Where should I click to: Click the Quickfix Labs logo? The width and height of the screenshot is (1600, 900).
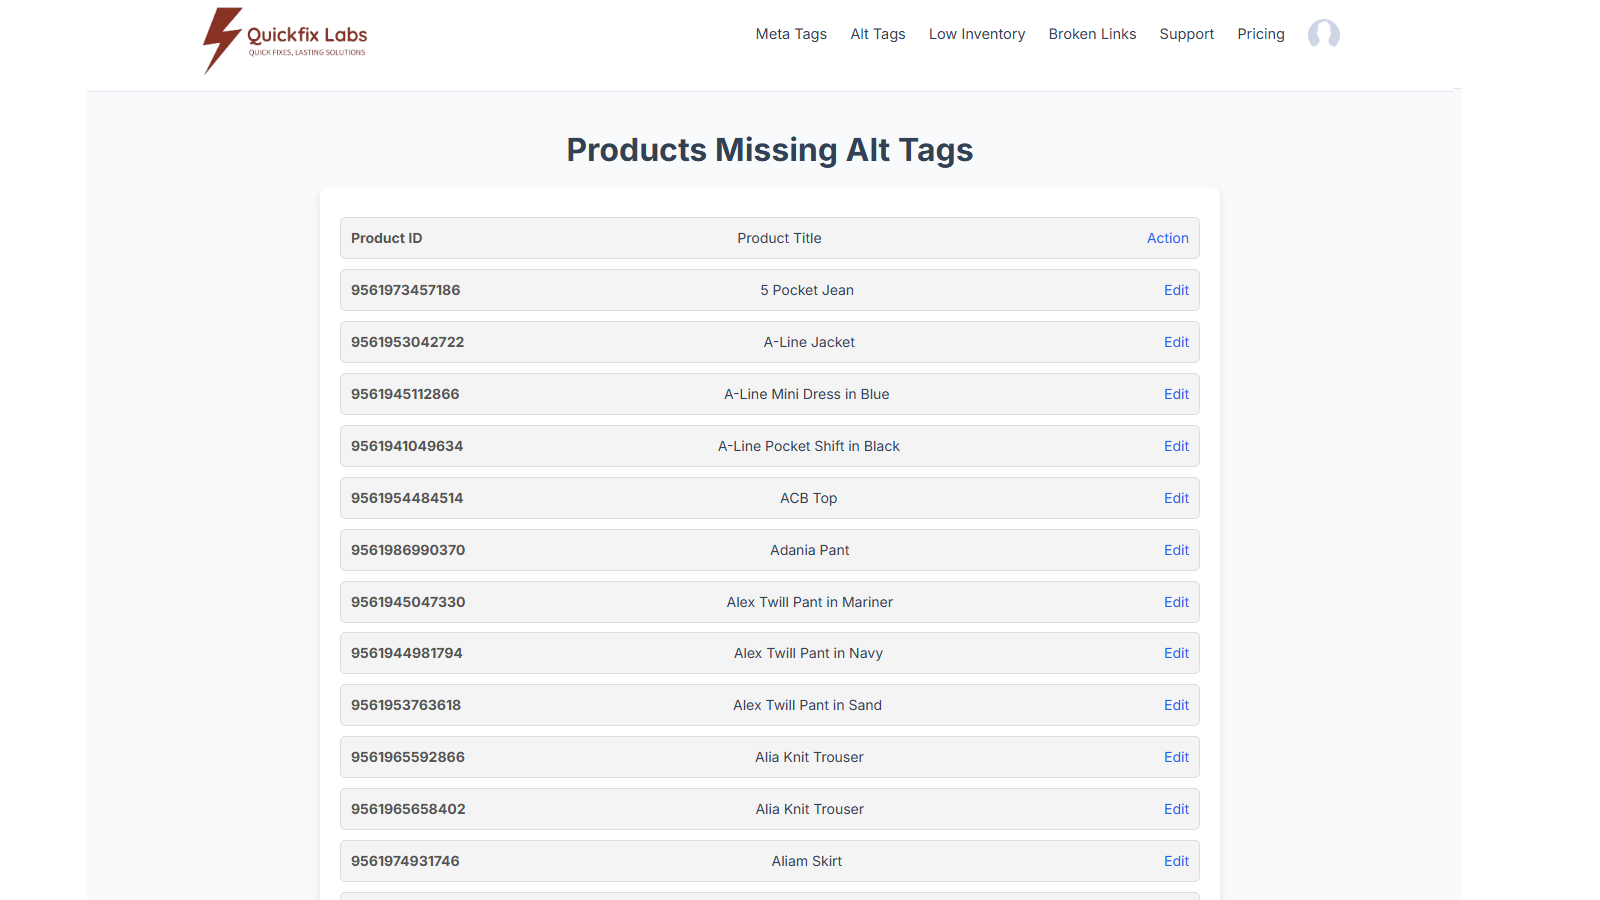pyautogui.click(x=283, y=40)
